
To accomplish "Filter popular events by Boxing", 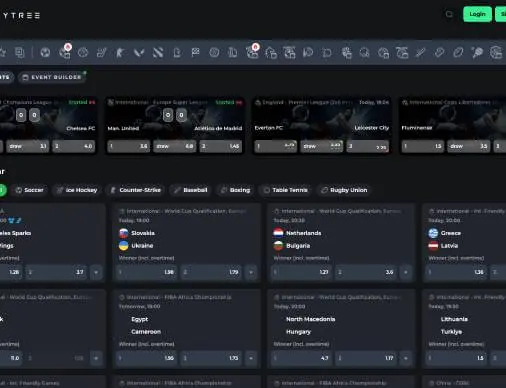I will click(x=235, y=190).
